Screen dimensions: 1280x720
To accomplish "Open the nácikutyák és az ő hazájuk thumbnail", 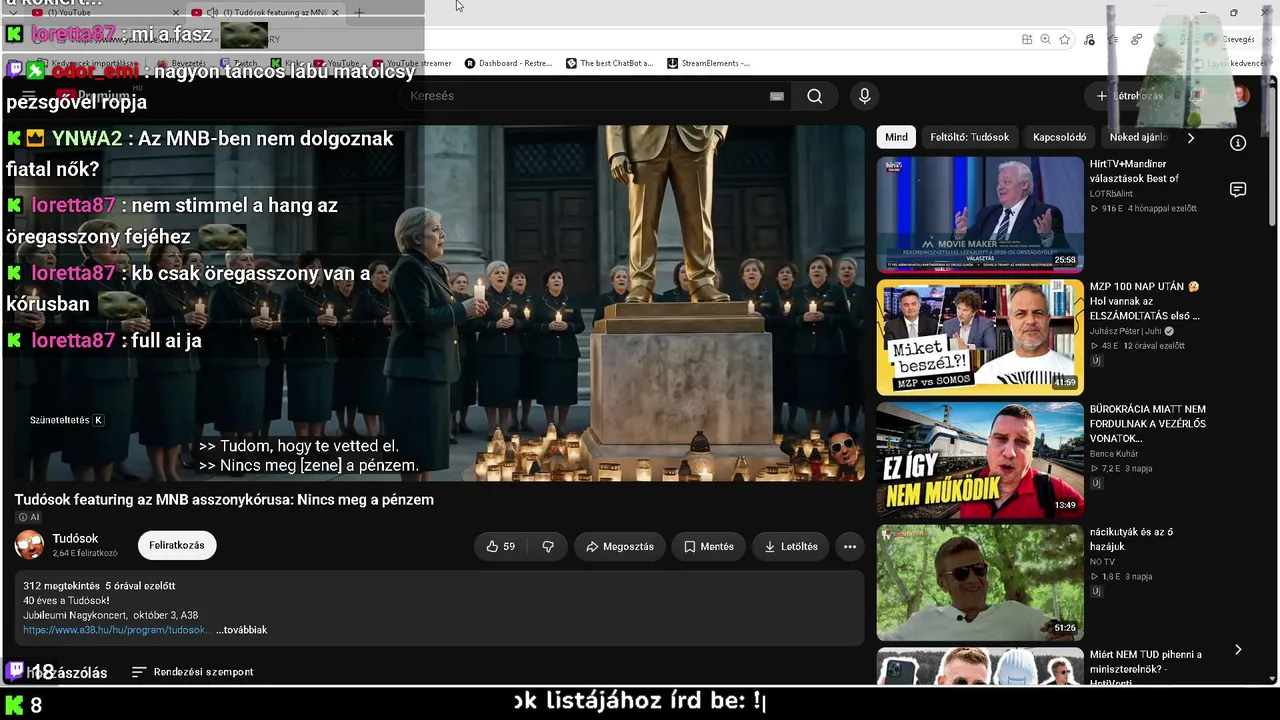I will click(980, 583).
